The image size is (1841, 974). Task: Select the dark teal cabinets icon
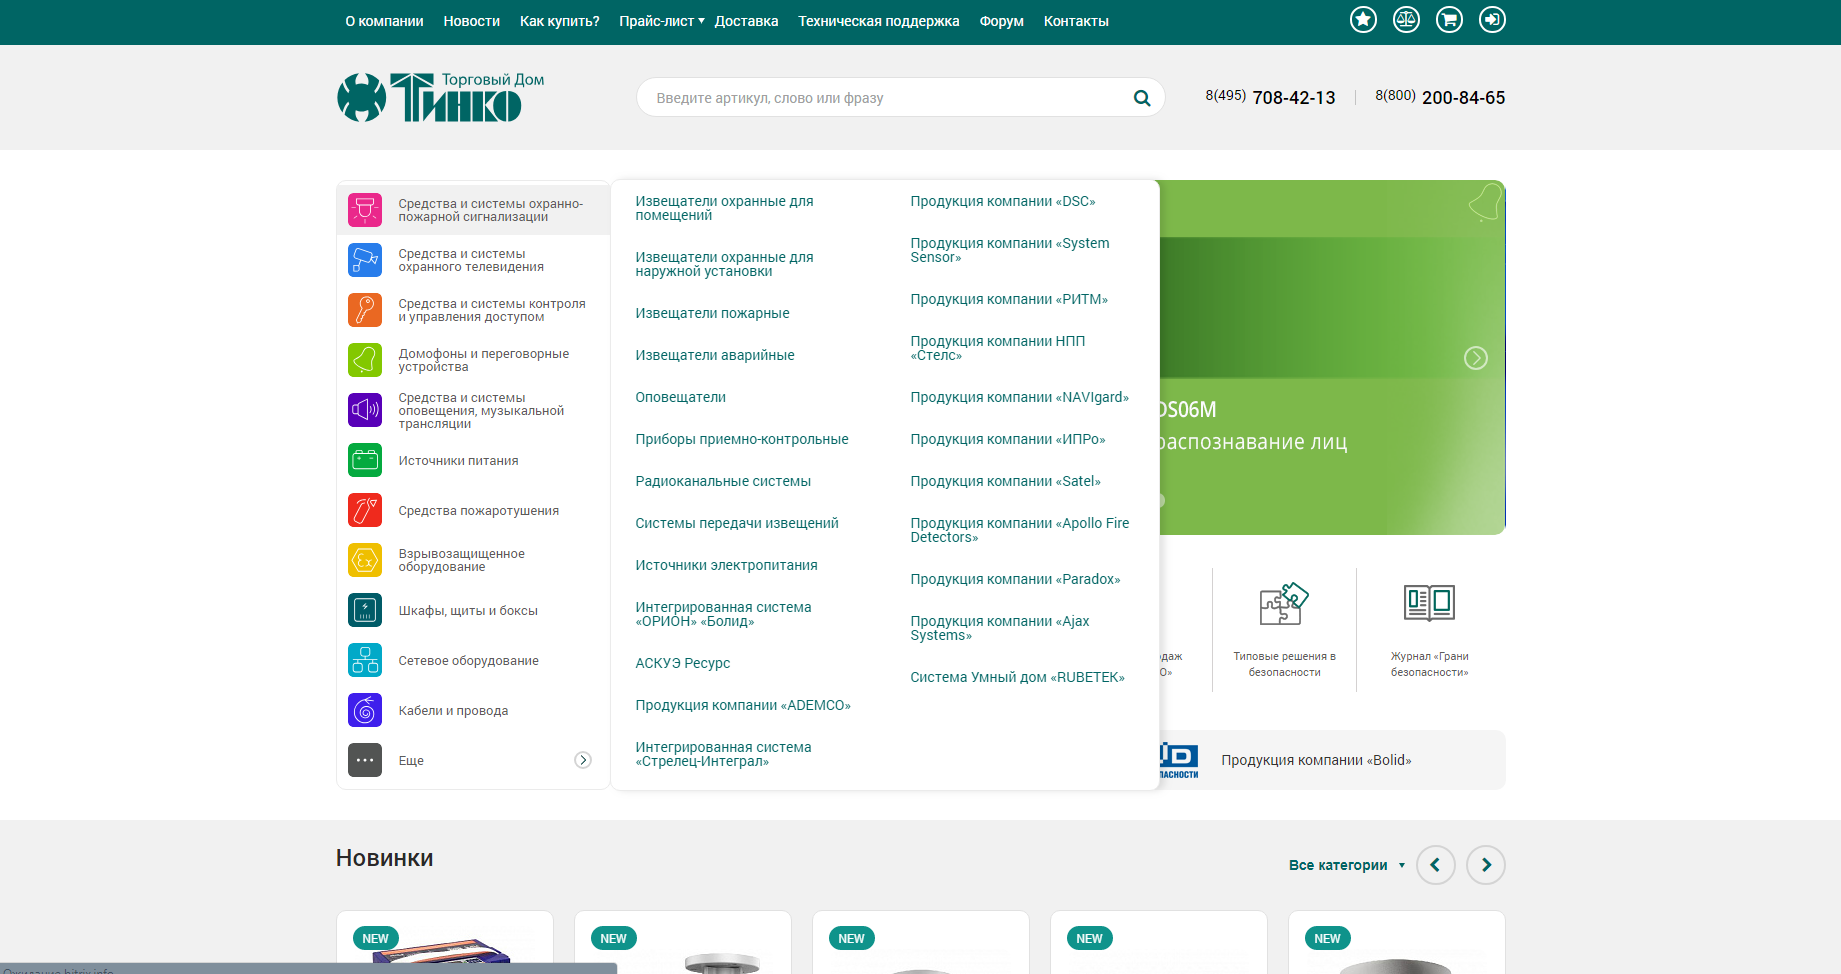pos(365,610)
